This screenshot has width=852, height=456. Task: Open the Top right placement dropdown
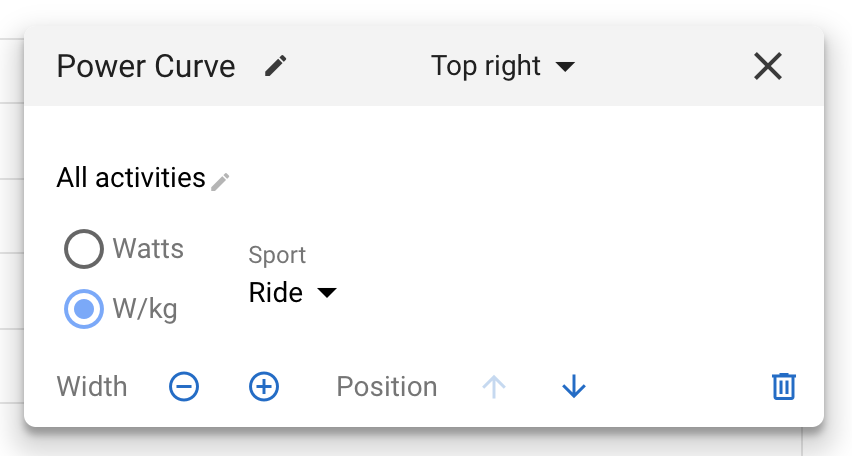tap(501, 67)
